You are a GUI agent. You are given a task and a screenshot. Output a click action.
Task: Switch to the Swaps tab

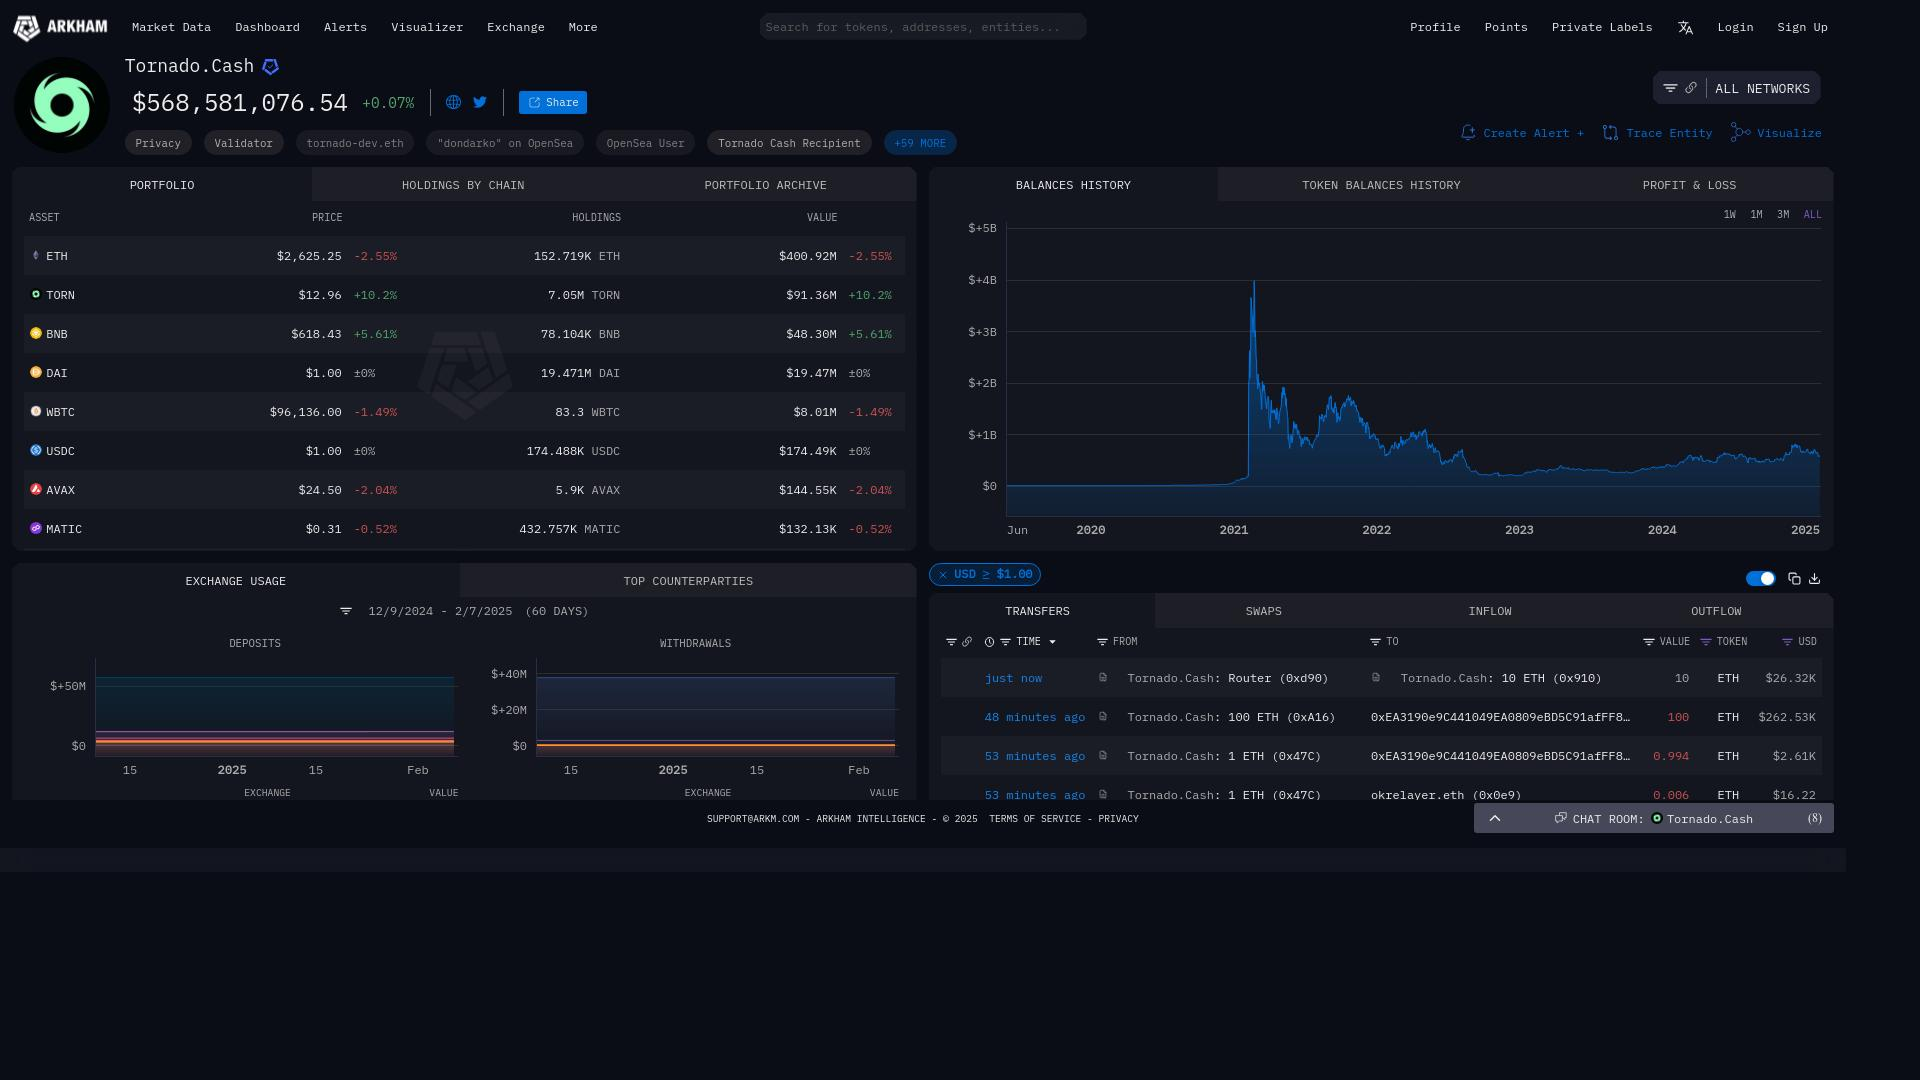1263,611
